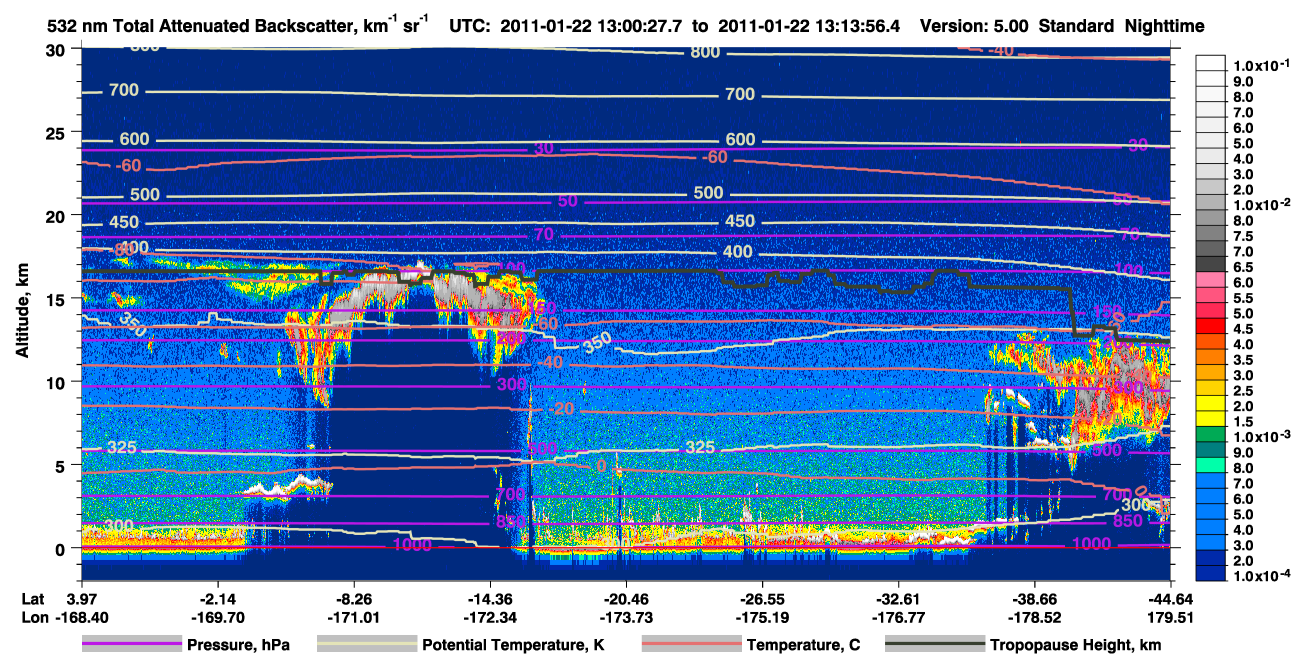Image resolution: width=1300 pixels, height=667 pixels.
Task: Click the magenta Pressure legend line swatch
Action: pos(132,645)
